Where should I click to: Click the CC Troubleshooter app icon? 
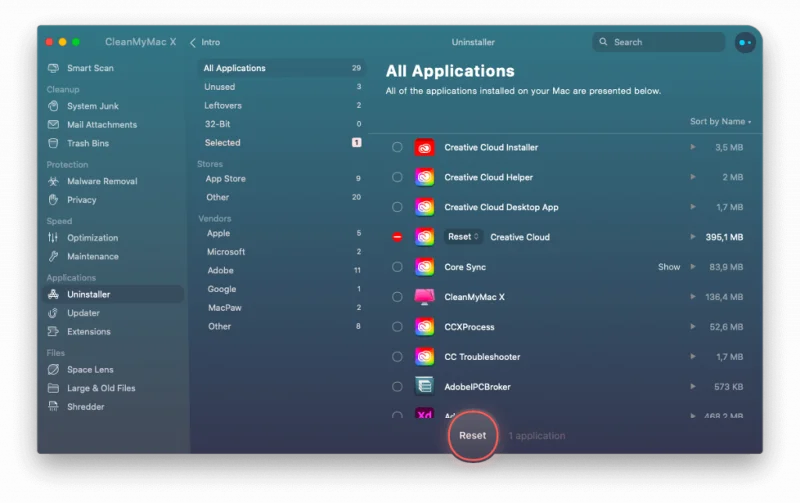(x=424, y=357)
